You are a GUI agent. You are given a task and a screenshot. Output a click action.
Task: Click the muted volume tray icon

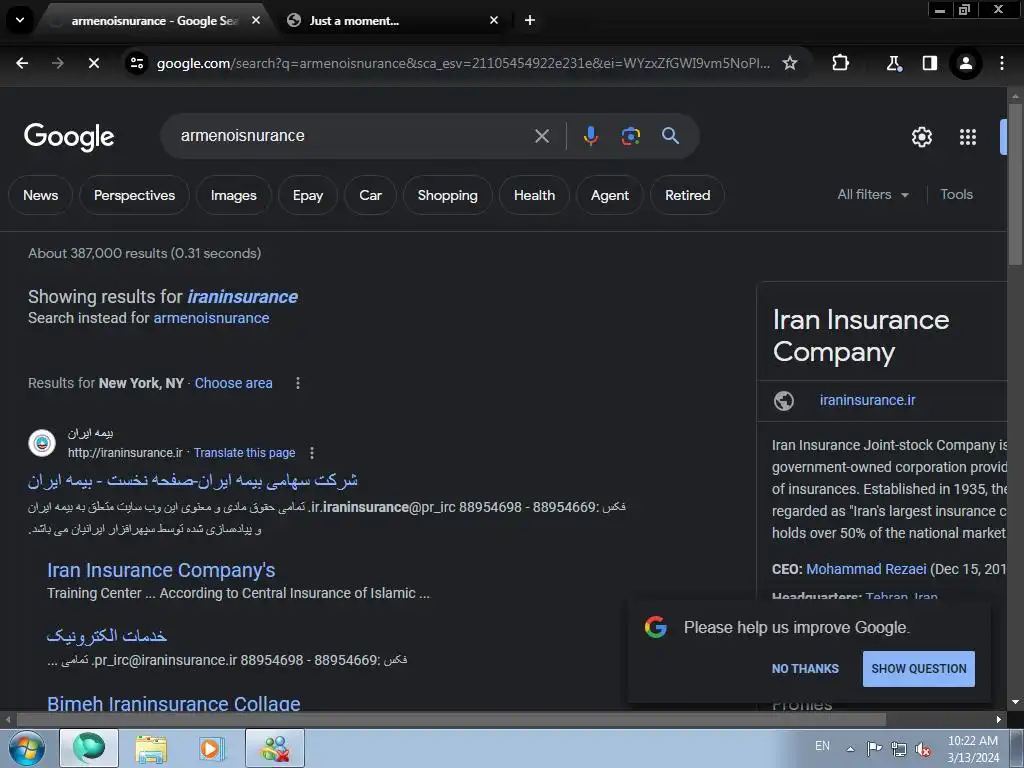tap(923, 749)
